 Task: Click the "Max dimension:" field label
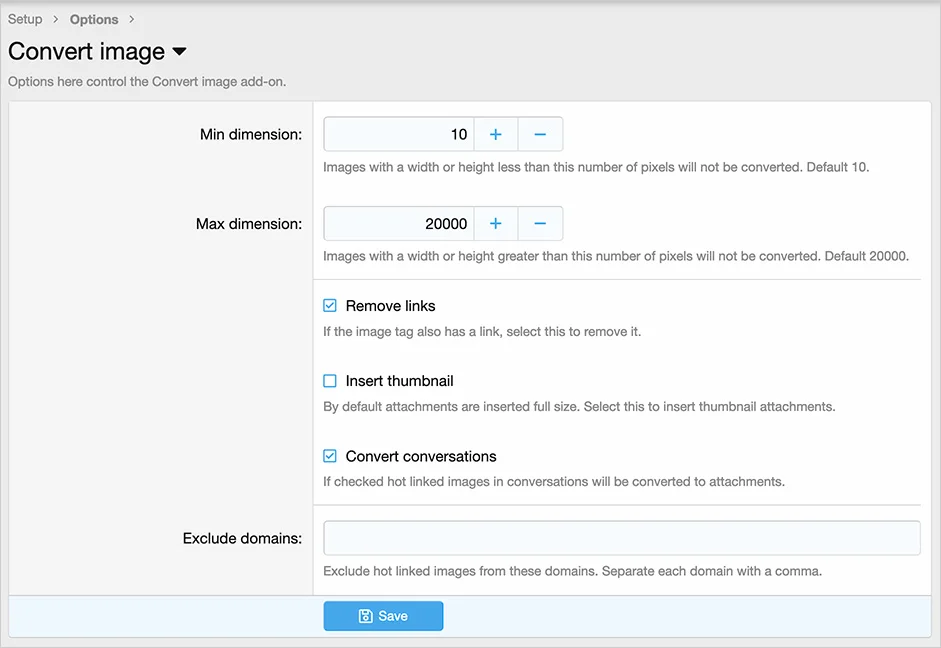tap(248, 224)
